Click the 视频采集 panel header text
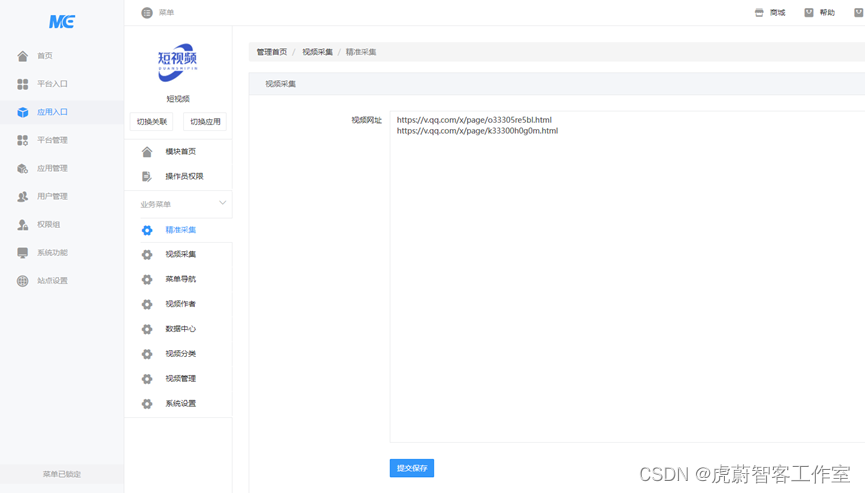This screenshot has height=493, width=865. [280, 84]
